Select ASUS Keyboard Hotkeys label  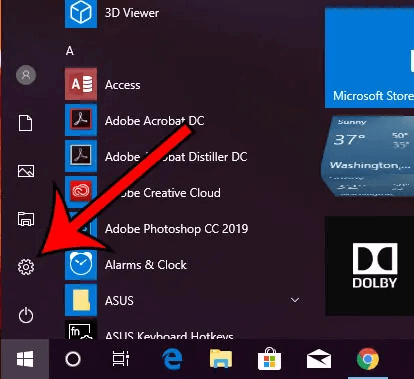(169, 335)
